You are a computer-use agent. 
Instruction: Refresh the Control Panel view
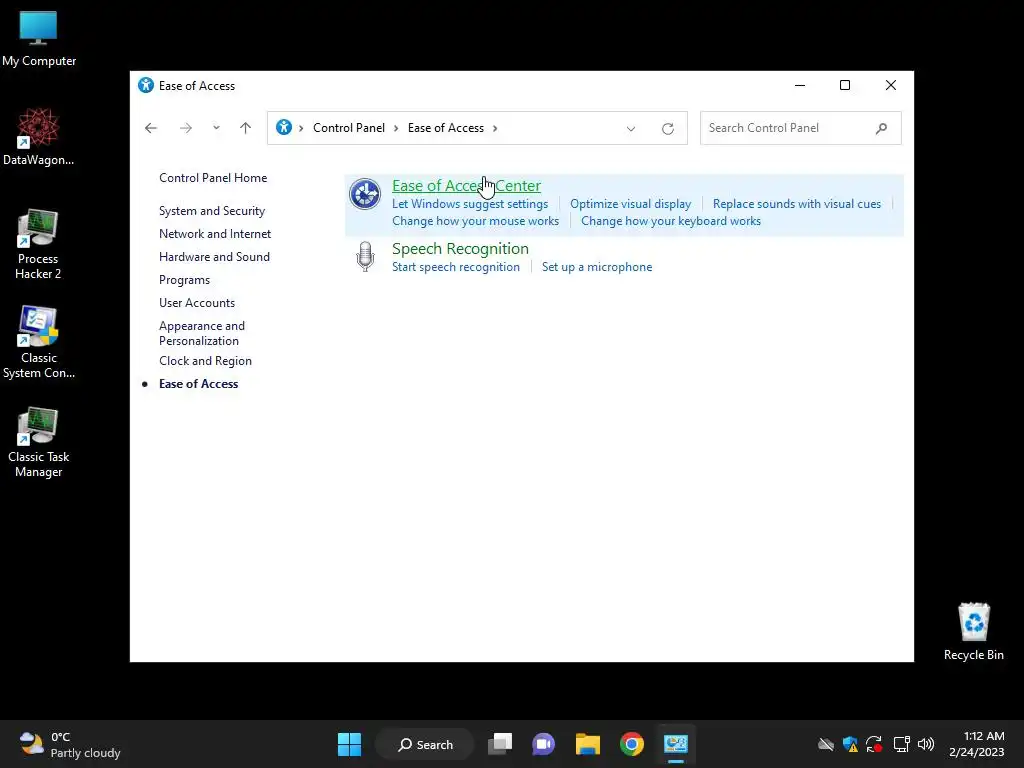667,129
